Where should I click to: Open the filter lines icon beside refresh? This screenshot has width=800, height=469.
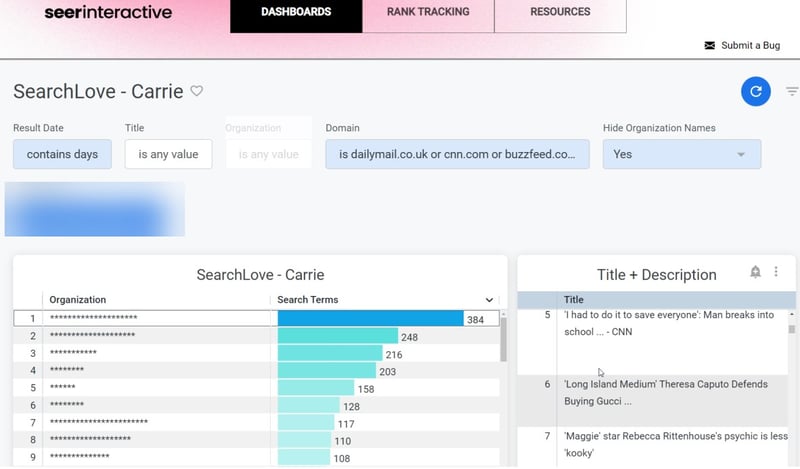(x=792, y=92)
